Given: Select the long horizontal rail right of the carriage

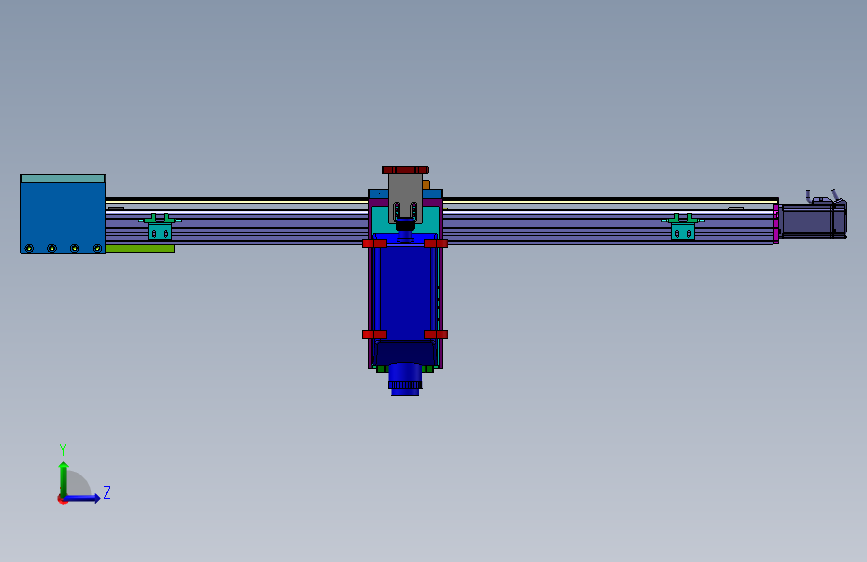Looking at the screenshot, I should 608,221.
